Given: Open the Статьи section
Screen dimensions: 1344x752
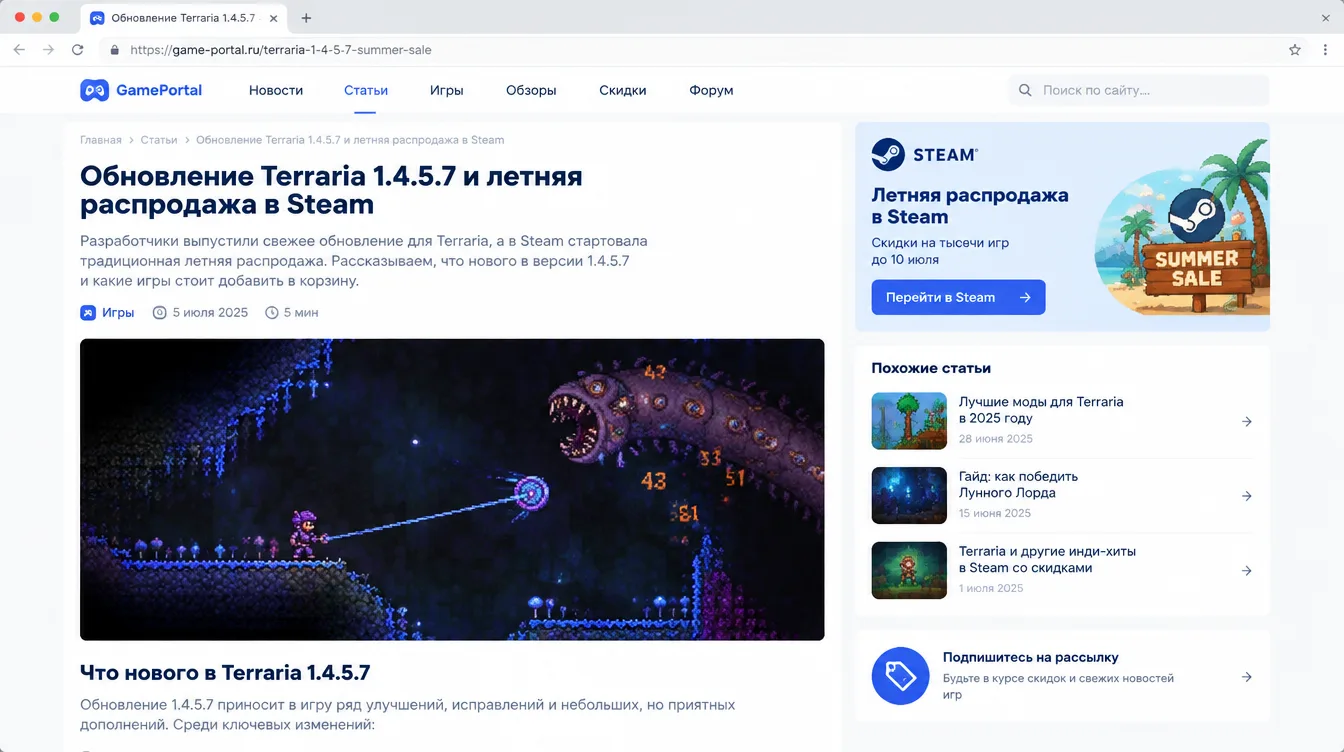Looking at the screenshot, I should tap(366, 90).
